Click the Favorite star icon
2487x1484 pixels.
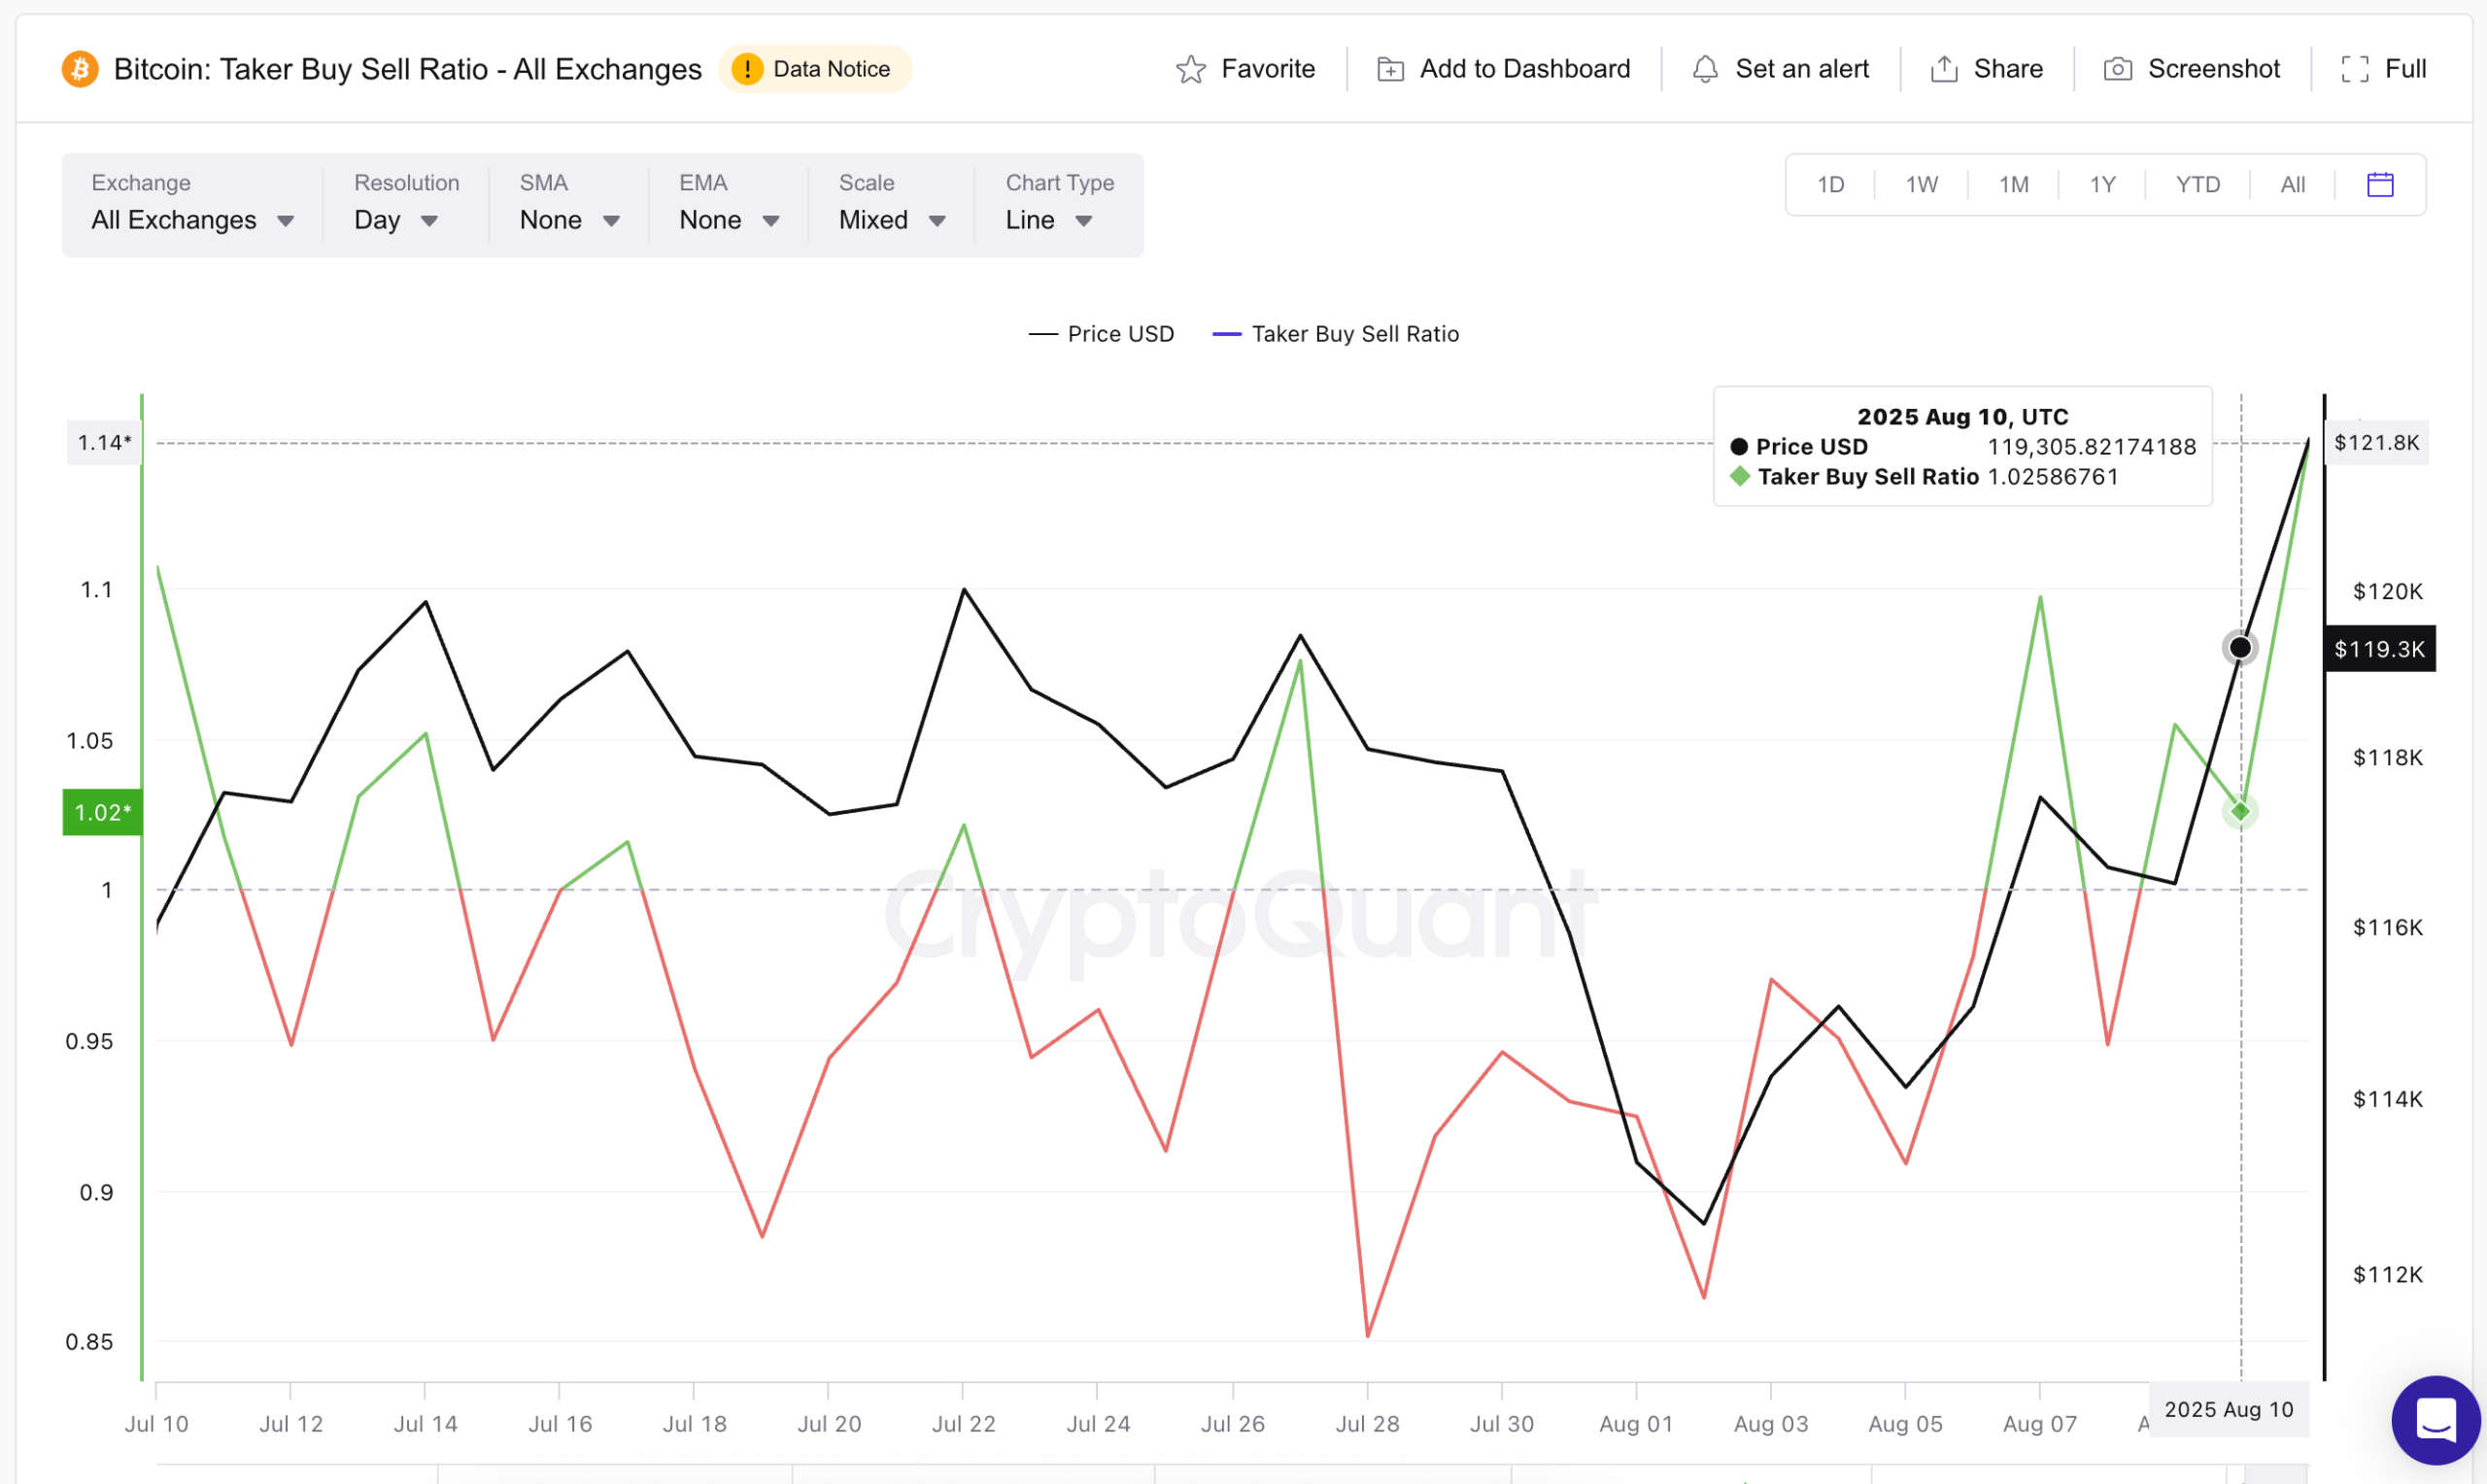pyautogui.click(x=1190, y=69)
